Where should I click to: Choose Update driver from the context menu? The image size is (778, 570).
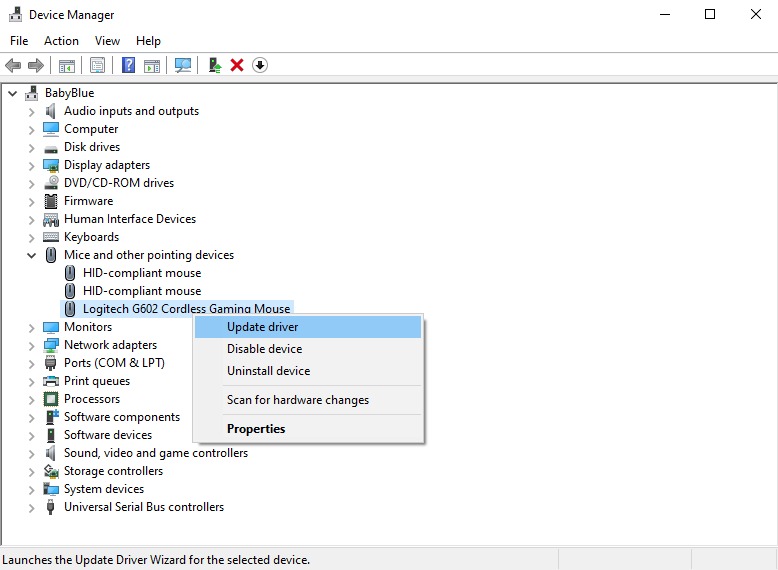(x=262, y=327)
